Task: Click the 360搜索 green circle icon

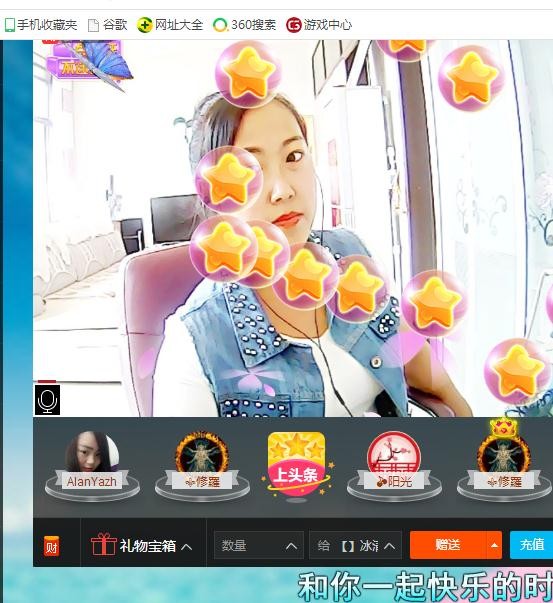Action: 220,25
